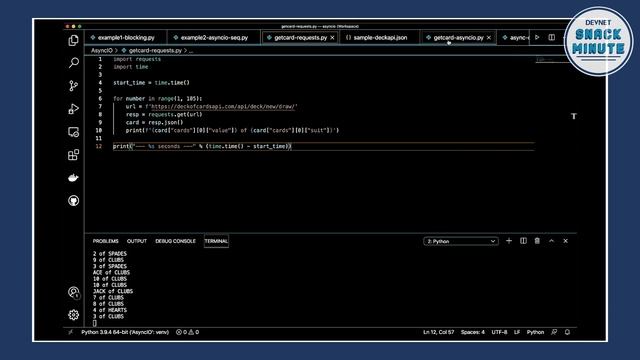Image resolution: width=640 pixels, height=360 pixels.
Task: Open the Accounts icon in activity bar
Action: 73,292
